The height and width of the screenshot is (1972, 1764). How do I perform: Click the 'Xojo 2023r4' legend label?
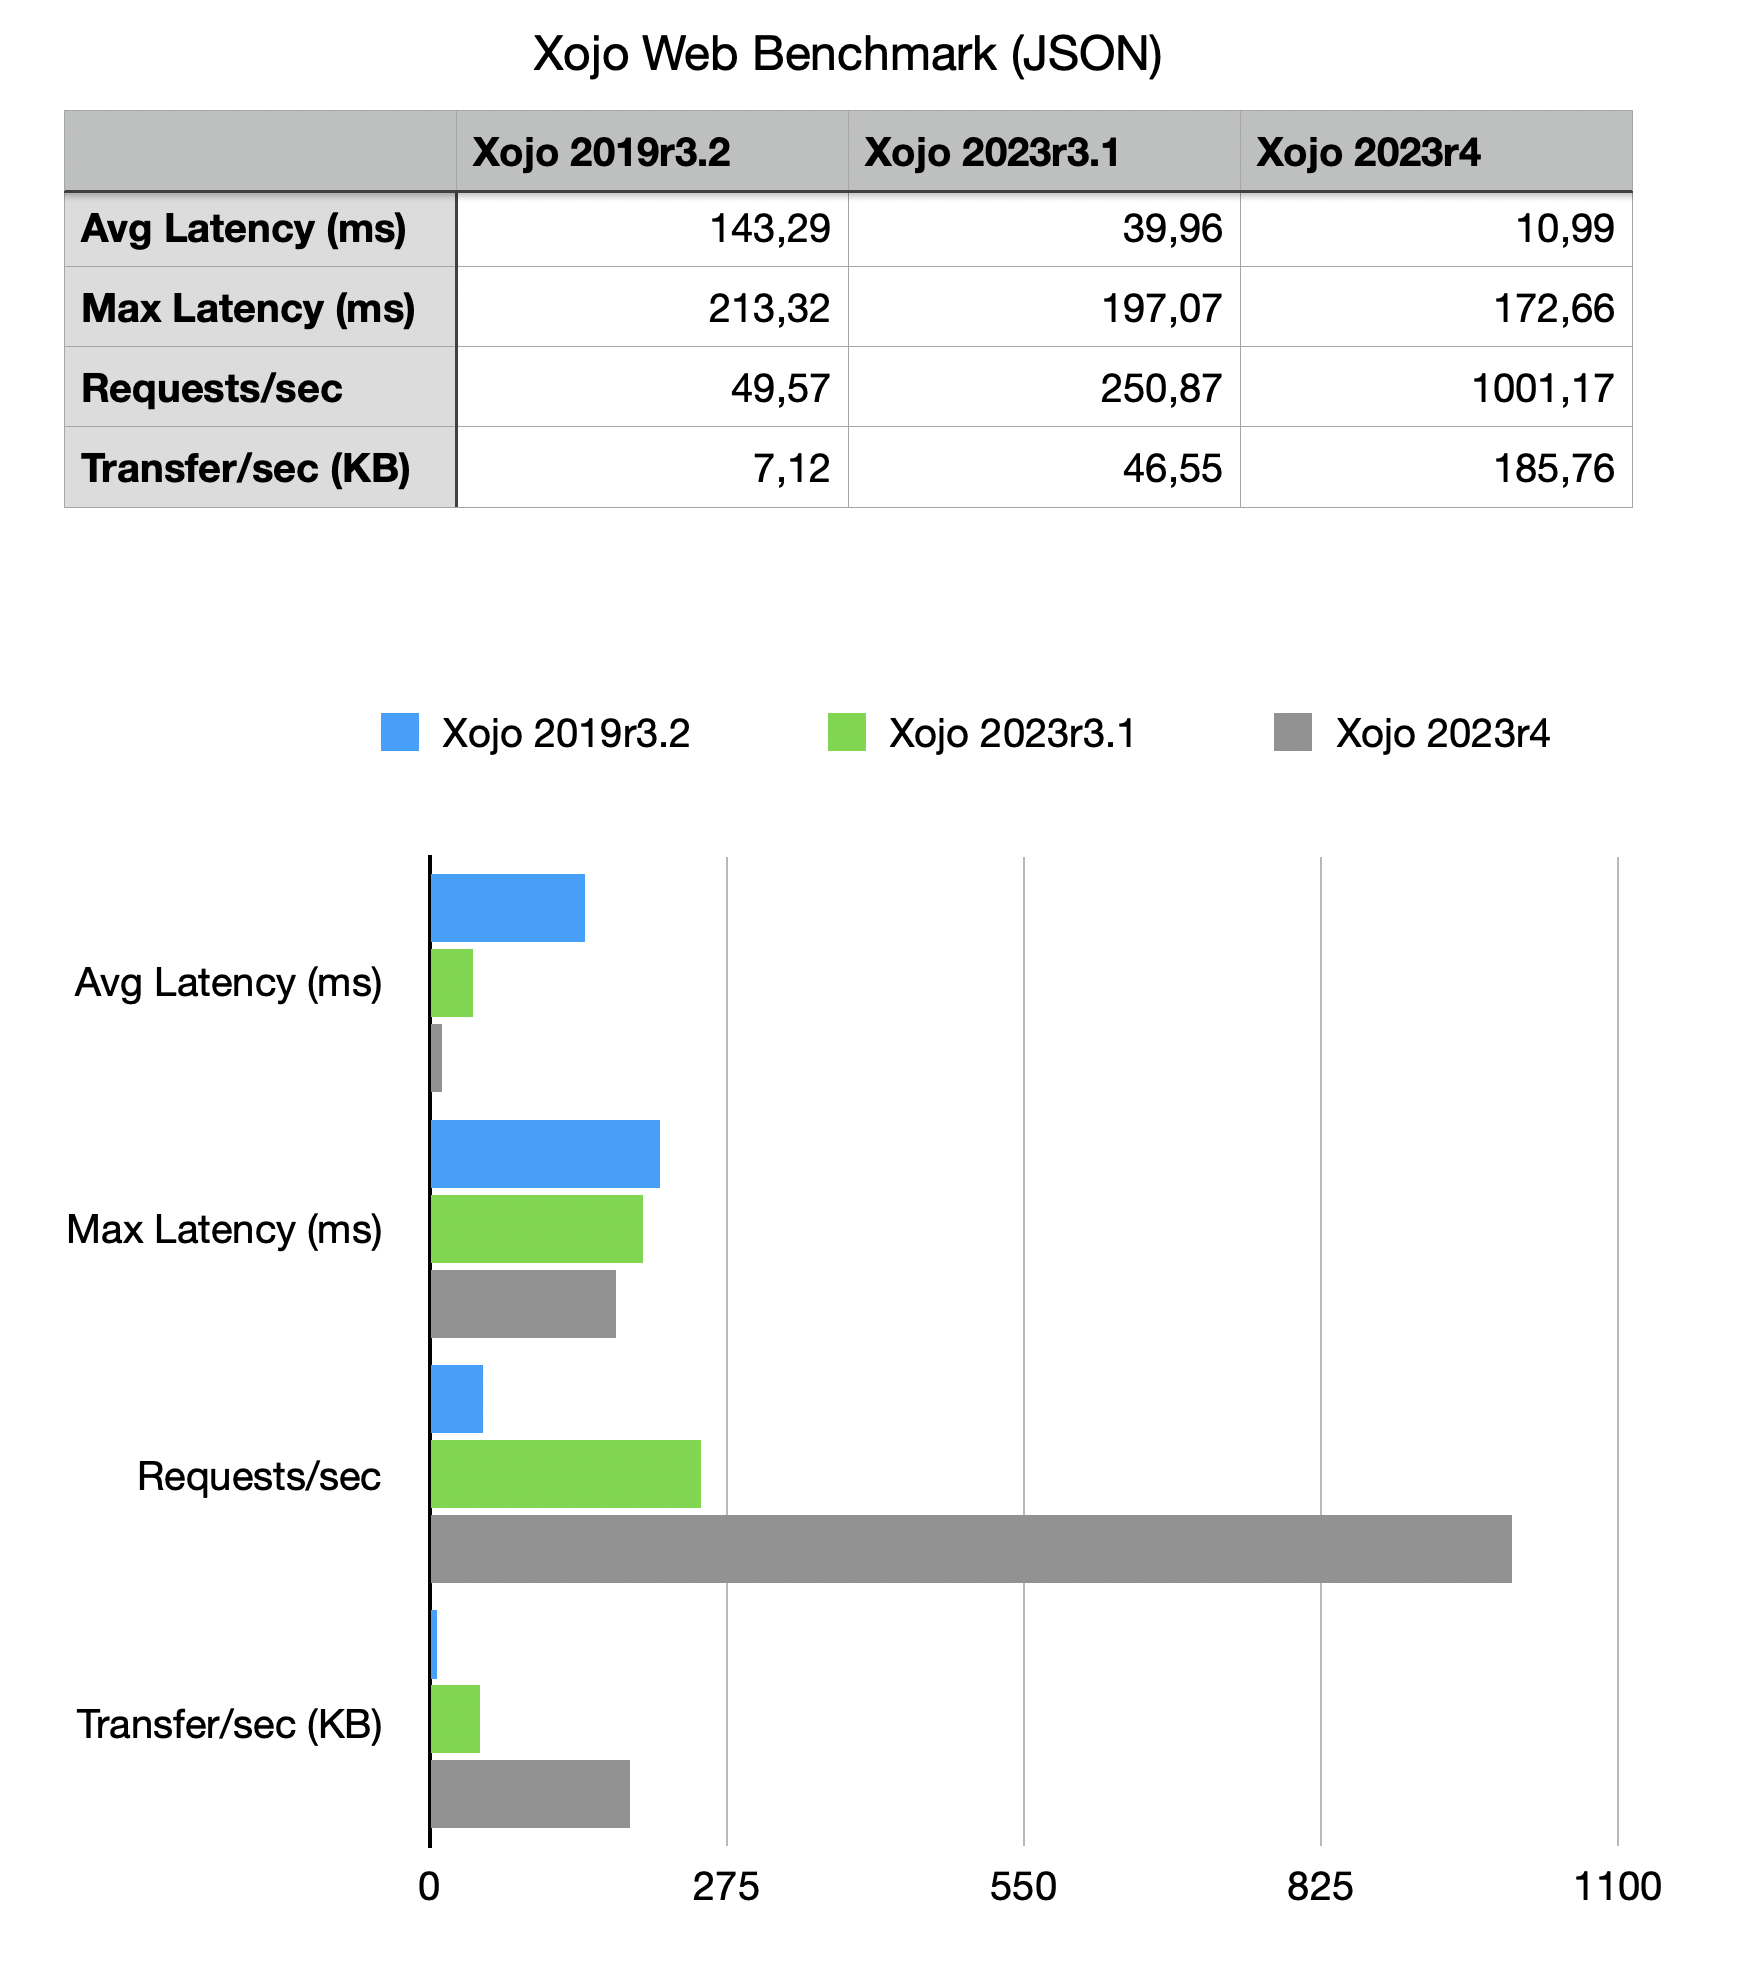[x=1443, y=733]
